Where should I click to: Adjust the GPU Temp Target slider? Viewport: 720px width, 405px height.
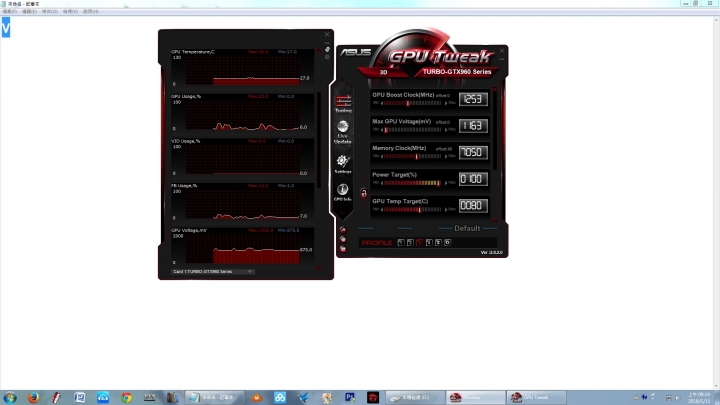413,209
